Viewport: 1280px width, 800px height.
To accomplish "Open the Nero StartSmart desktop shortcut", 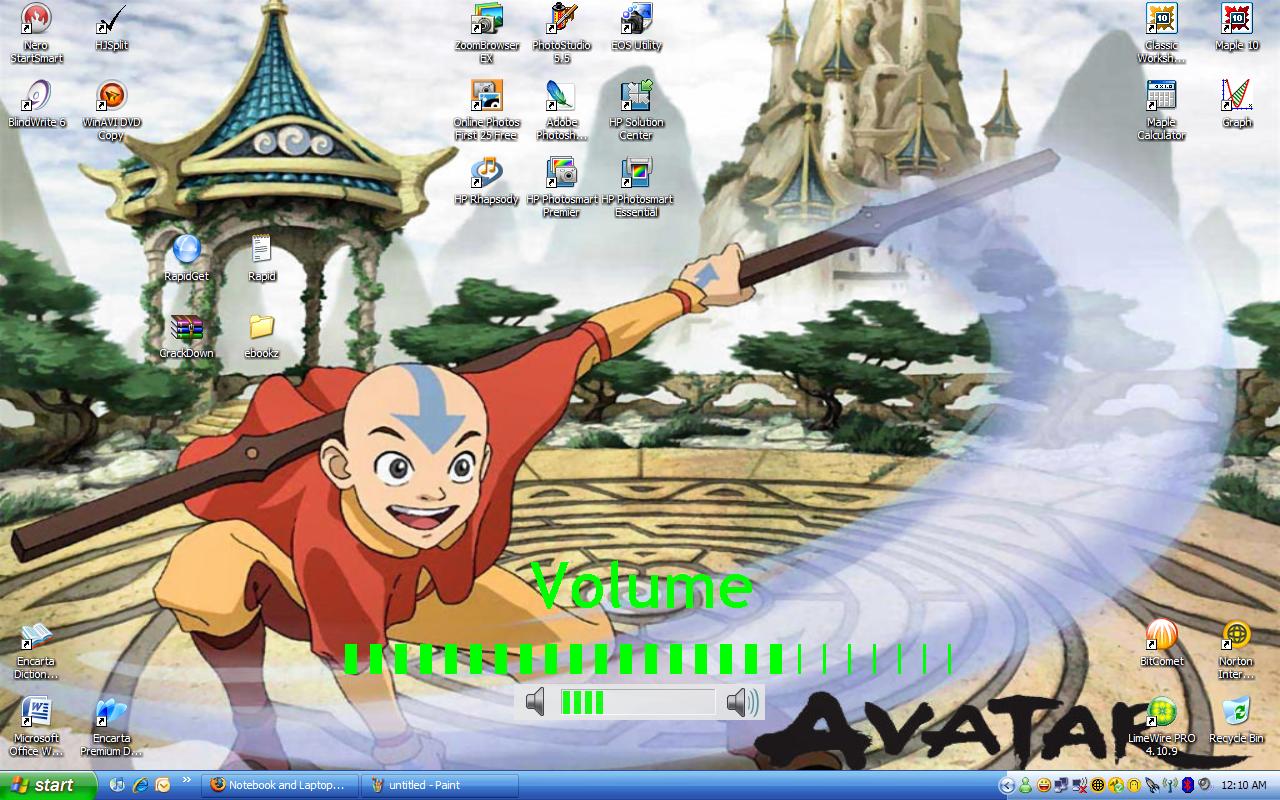I will click(x=36, y=33).
